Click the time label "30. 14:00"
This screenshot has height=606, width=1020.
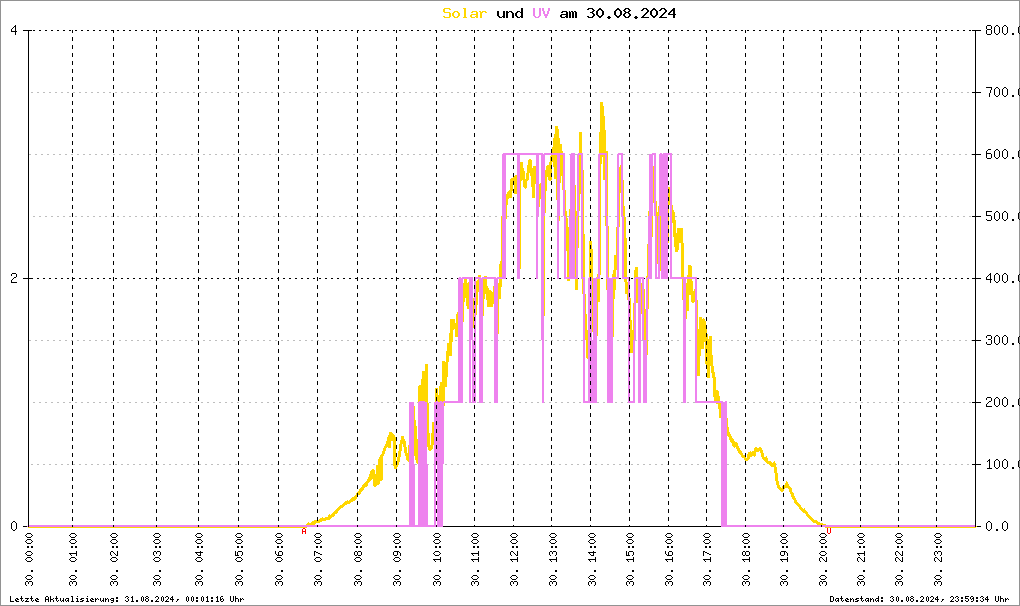tap(592, 559)
